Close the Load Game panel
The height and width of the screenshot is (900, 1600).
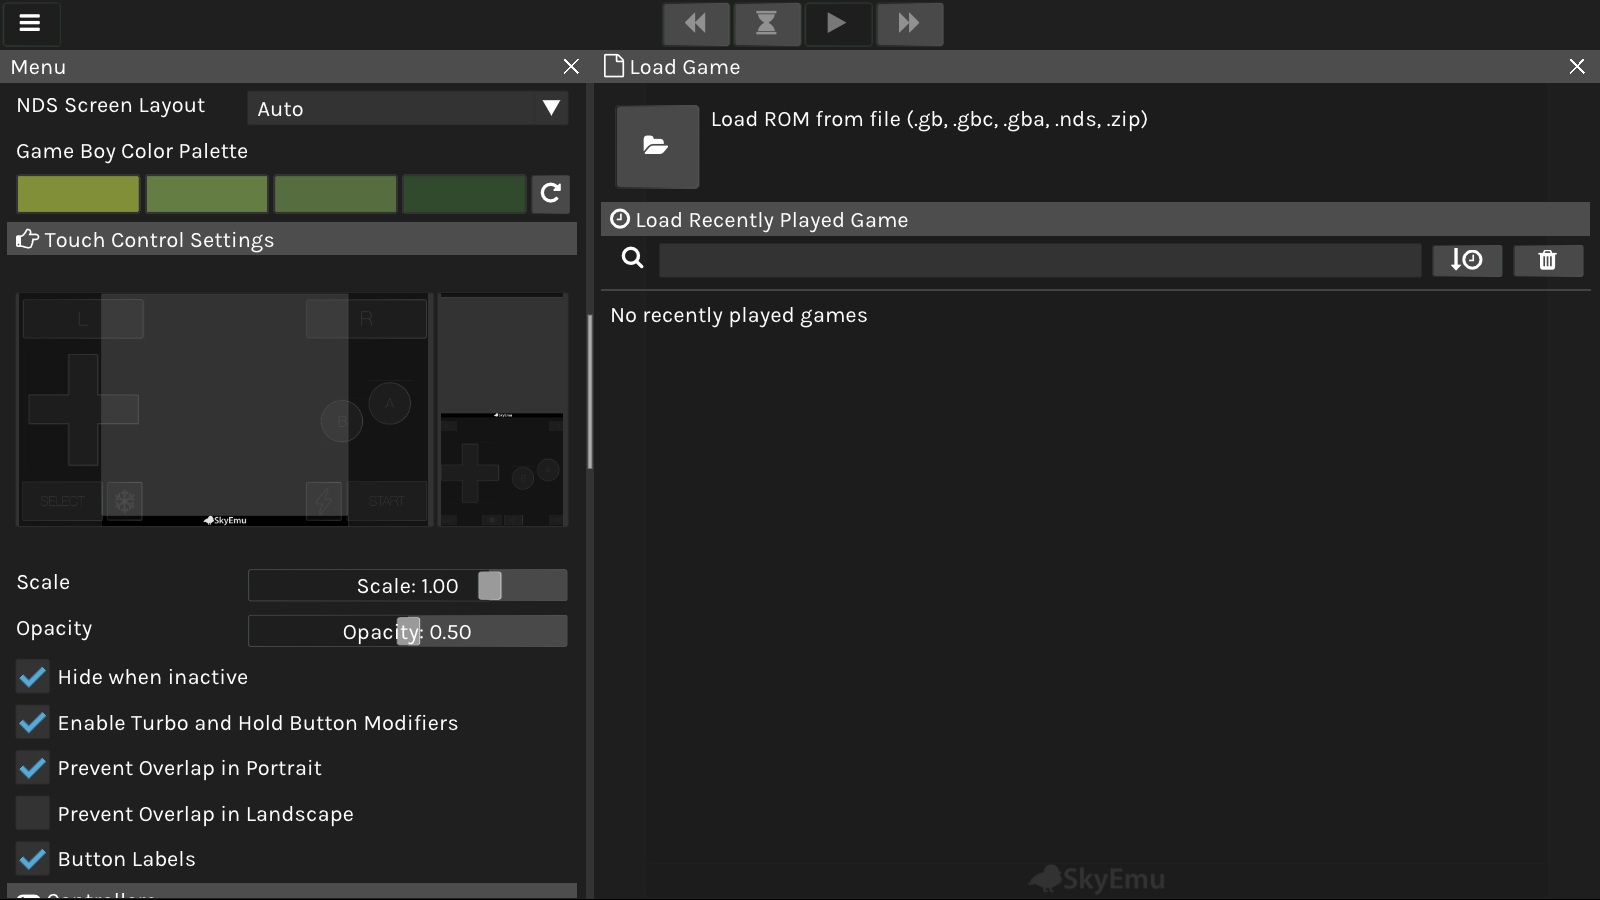(x=1577, y=66)
